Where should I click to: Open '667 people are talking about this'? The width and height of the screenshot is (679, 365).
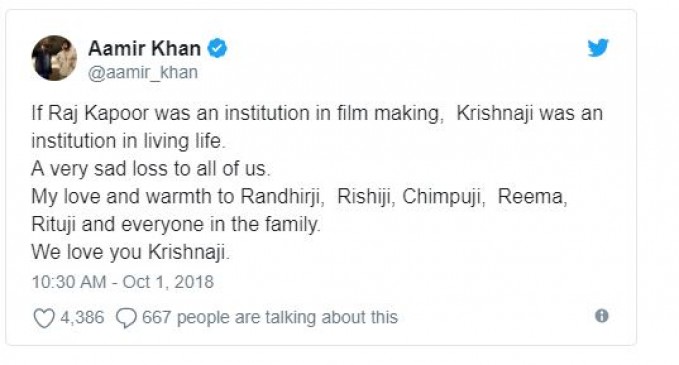(270, 317)
